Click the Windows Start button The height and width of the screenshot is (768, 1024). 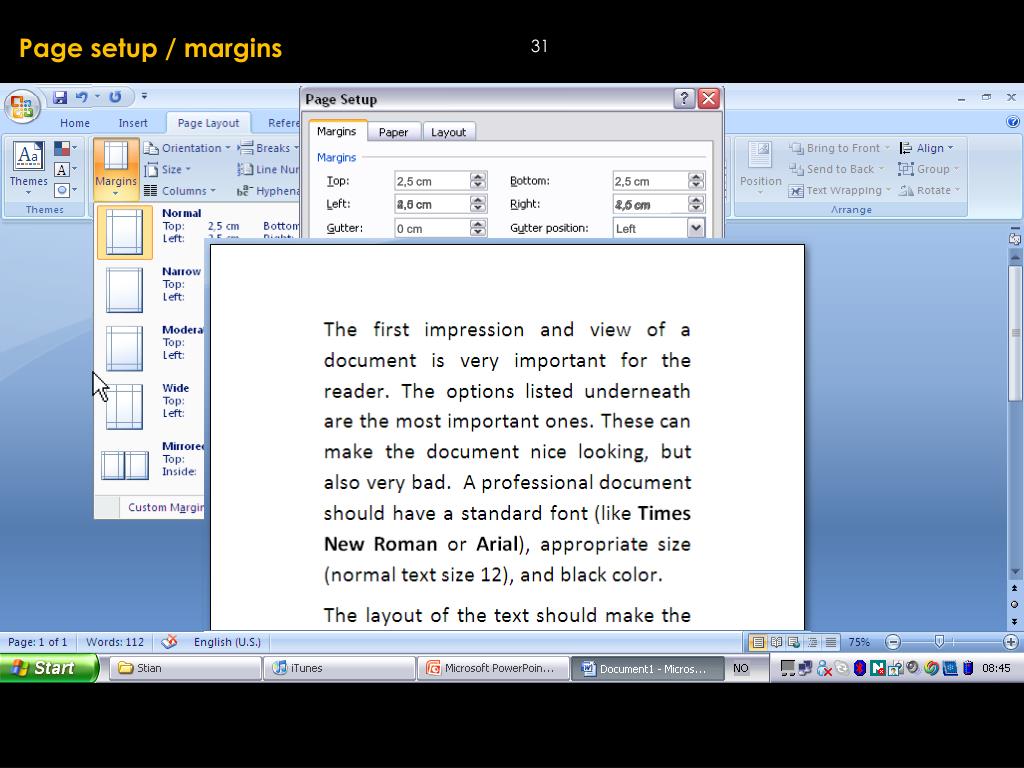[49, 667]
